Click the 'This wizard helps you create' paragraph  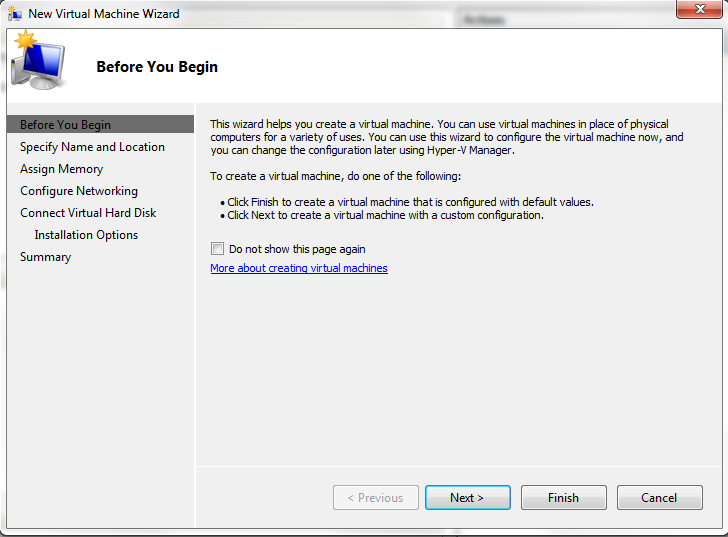pyautogui.click(x=446, y=137)
